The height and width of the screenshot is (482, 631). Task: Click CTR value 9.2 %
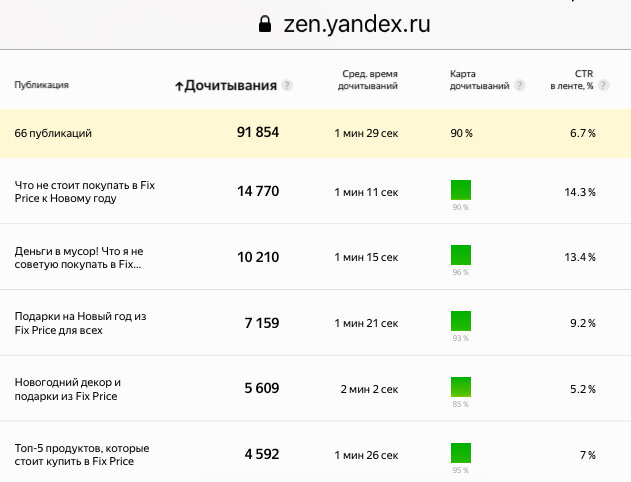point(583,323)
